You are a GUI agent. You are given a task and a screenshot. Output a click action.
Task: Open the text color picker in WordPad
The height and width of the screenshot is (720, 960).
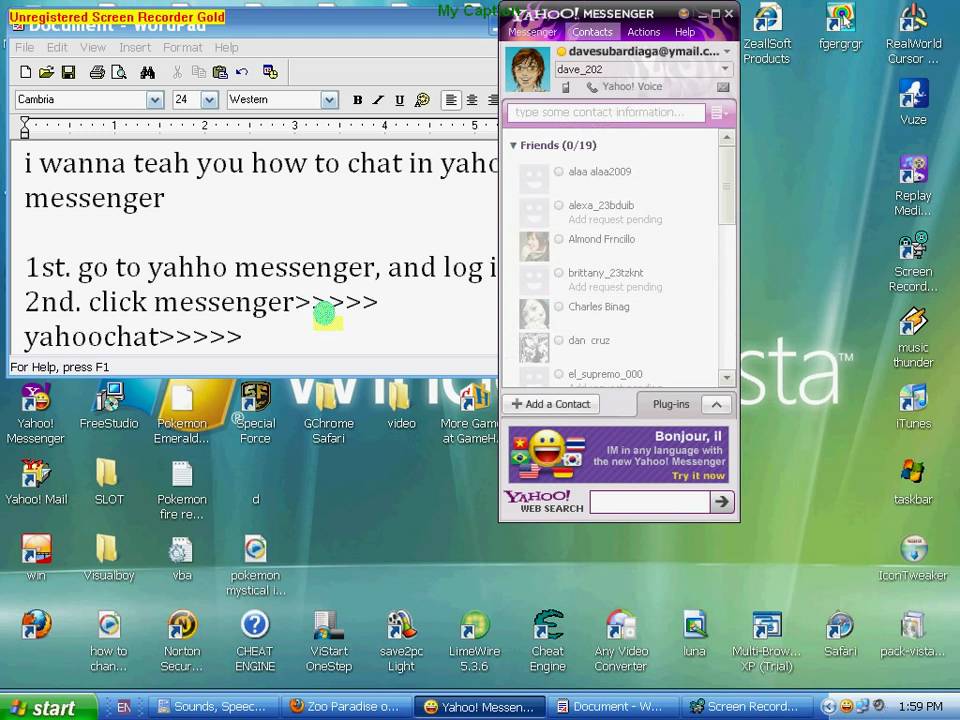422,100
